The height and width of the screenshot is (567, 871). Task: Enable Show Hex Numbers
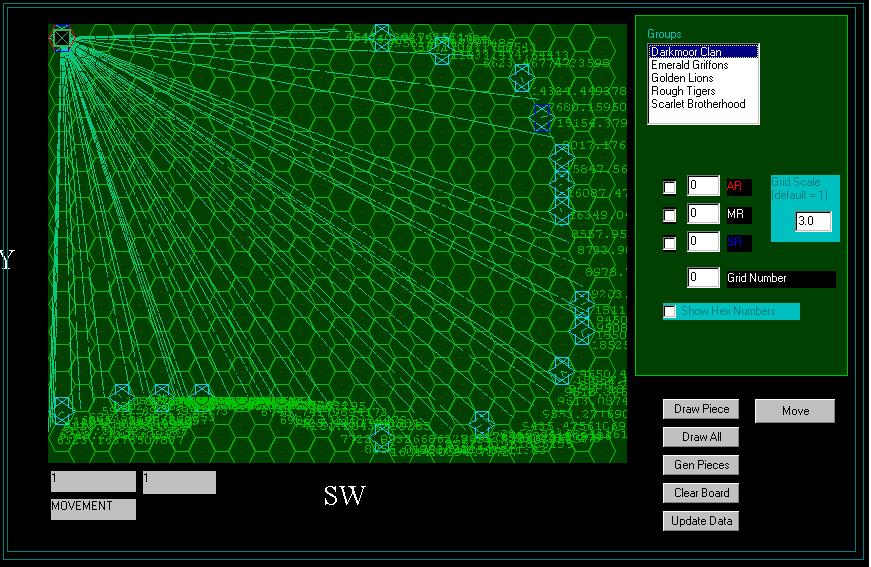point(670,312)
